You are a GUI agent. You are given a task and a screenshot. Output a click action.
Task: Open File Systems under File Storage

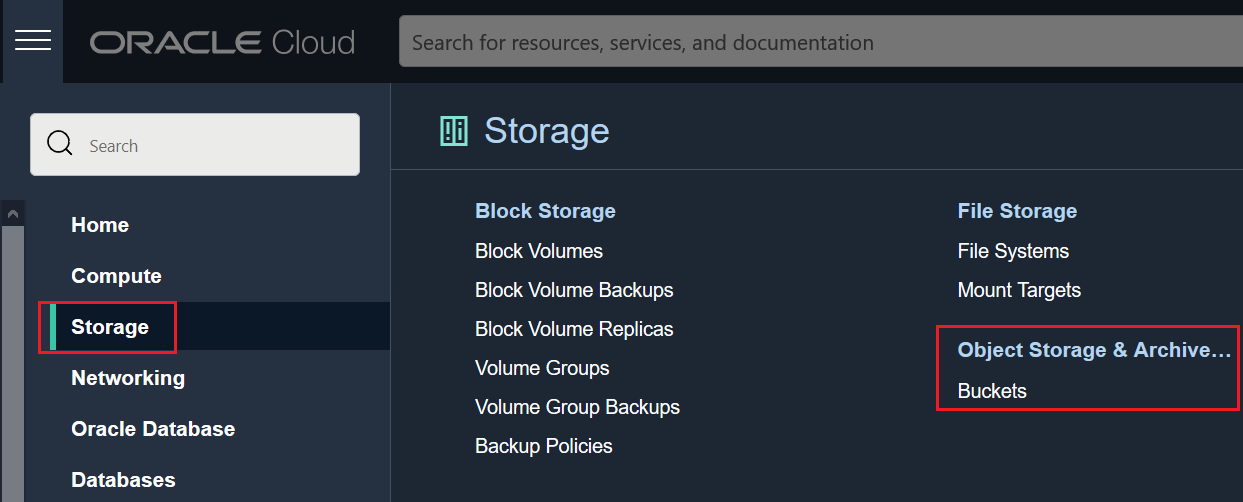[1013, 251]
